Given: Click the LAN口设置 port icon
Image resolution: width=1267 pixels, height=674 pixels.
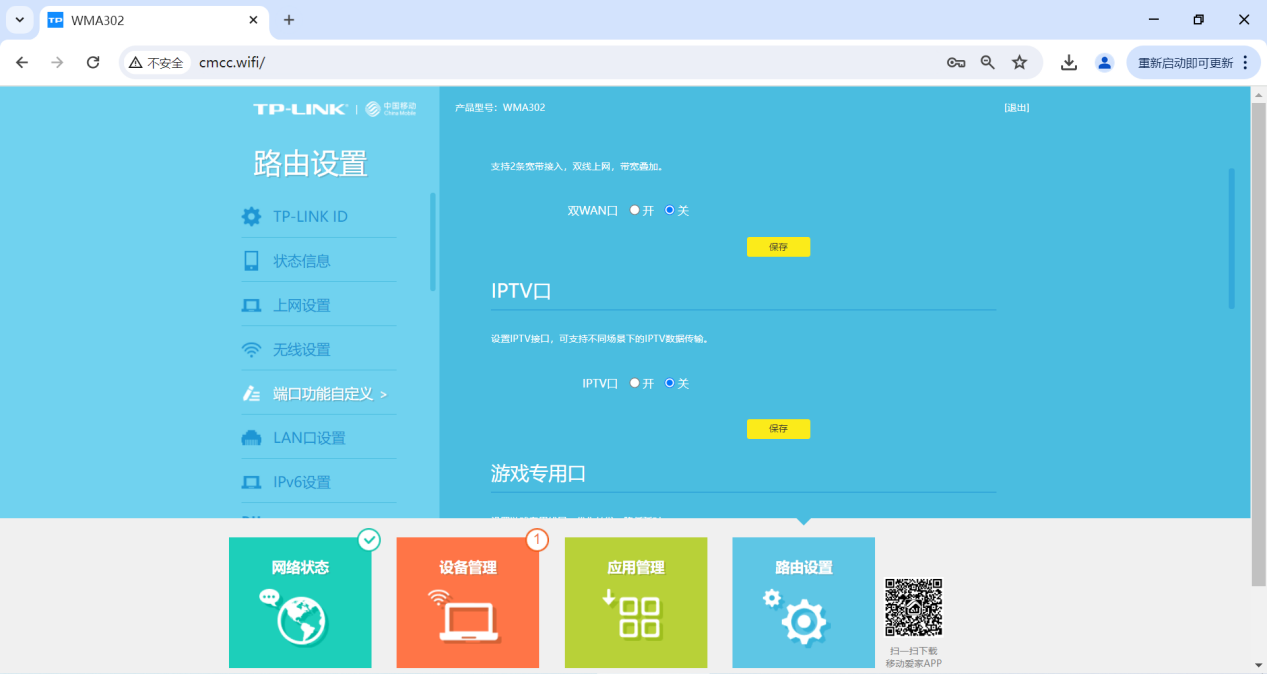Looking at the screenshot, I should click(251, 438).
